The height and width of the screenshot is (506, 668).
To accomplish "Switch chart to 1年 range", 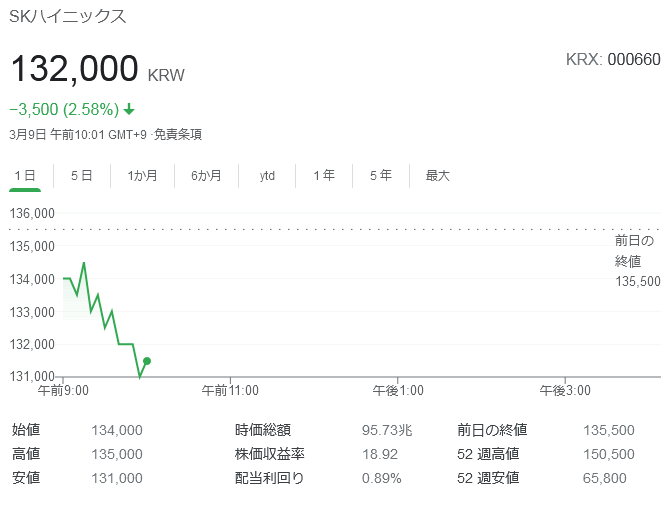I will [x=324, y=176].
